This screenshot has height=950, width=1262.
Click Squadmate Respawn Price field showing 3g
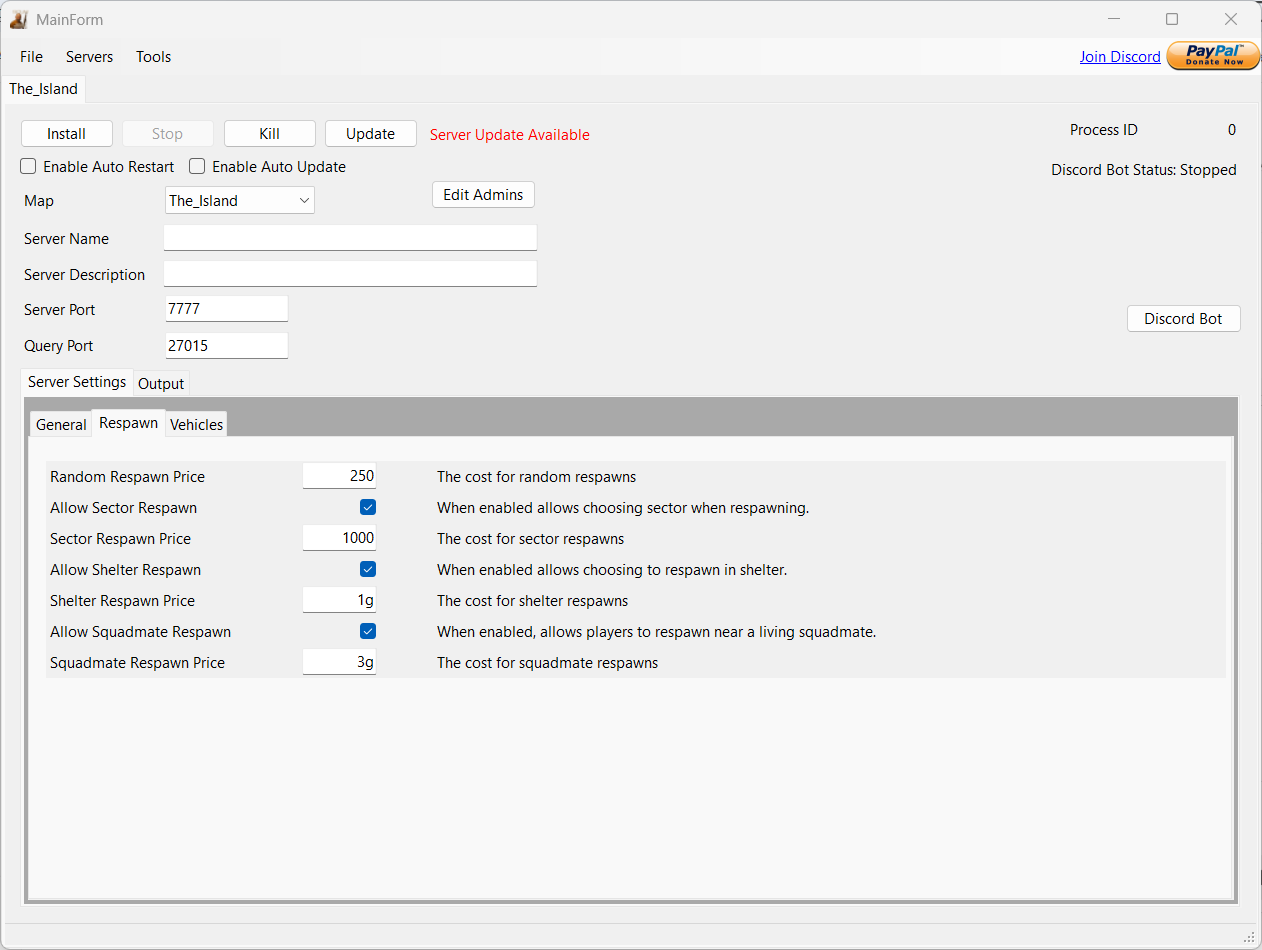click(x=339, y=662)
